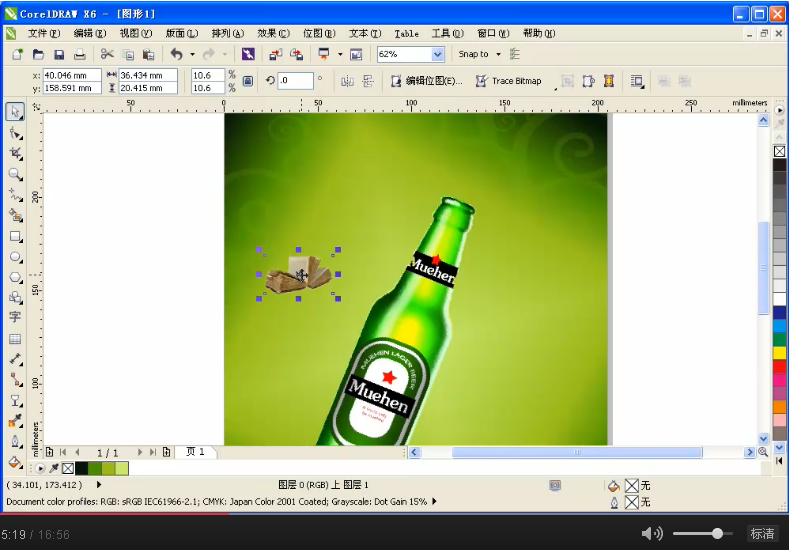This screenshot has height=550, width=789.
Task: Click the 标清 quality button
Action: pyautogui.click(x=762, y=533)
